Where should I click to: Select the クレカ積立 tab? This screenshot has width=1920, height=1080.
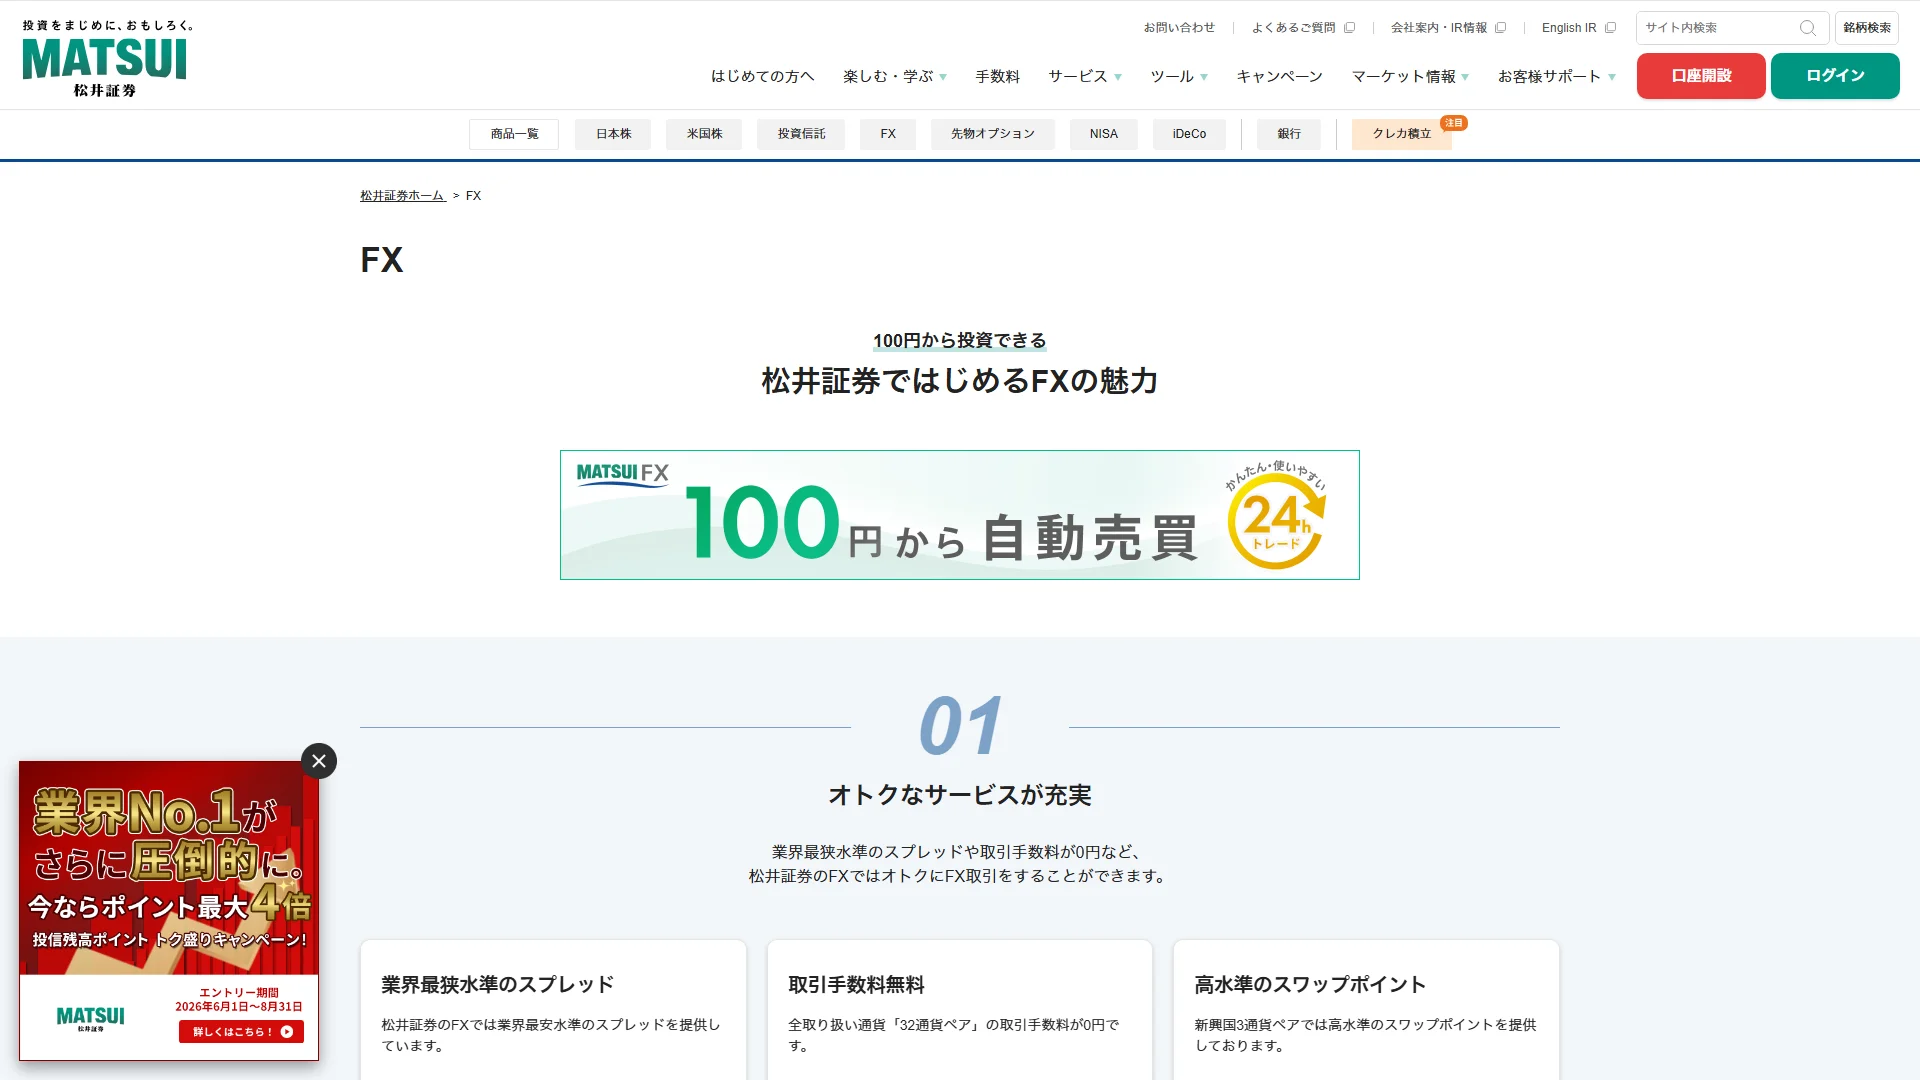[x=1401, y=134]
